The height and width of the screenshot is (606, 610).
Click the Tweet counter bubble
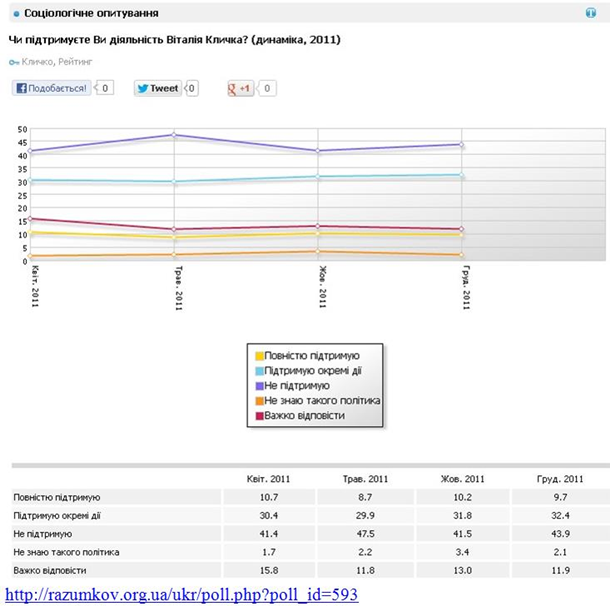pos(191,88)
